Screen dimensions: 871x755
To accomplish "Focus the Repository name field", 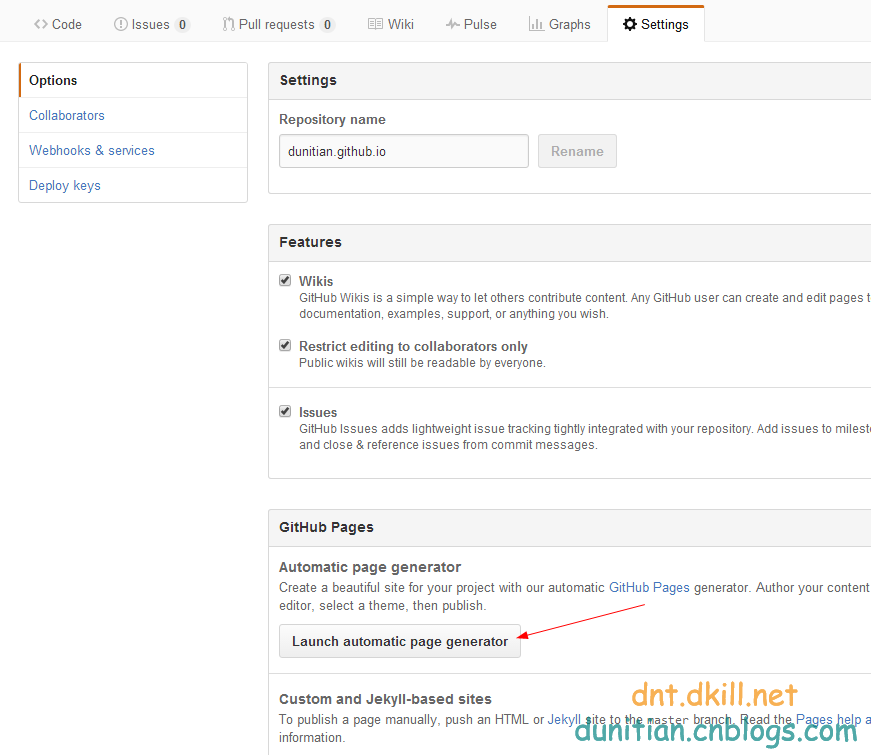I will coord(404,151).
